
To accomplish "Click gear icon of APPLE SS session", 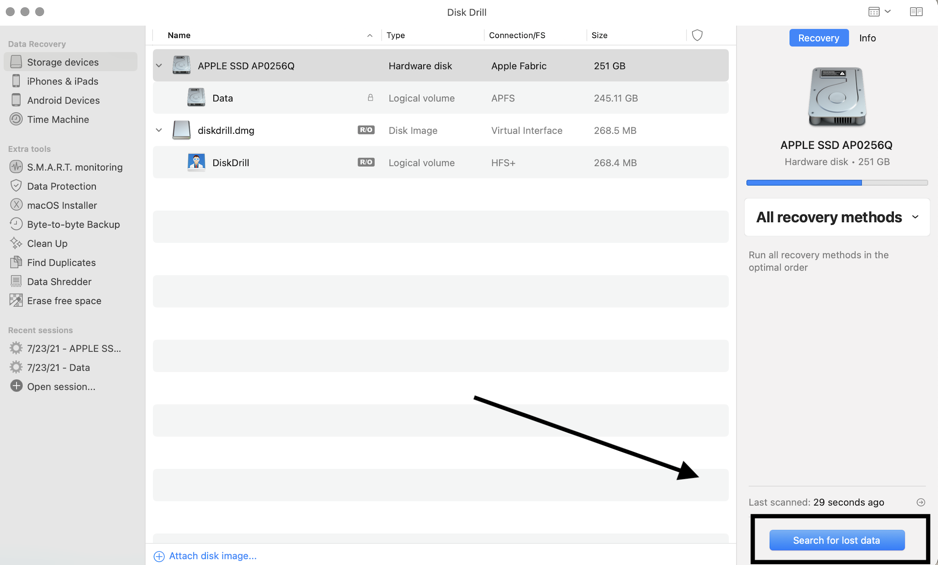I will pos(16,348).
